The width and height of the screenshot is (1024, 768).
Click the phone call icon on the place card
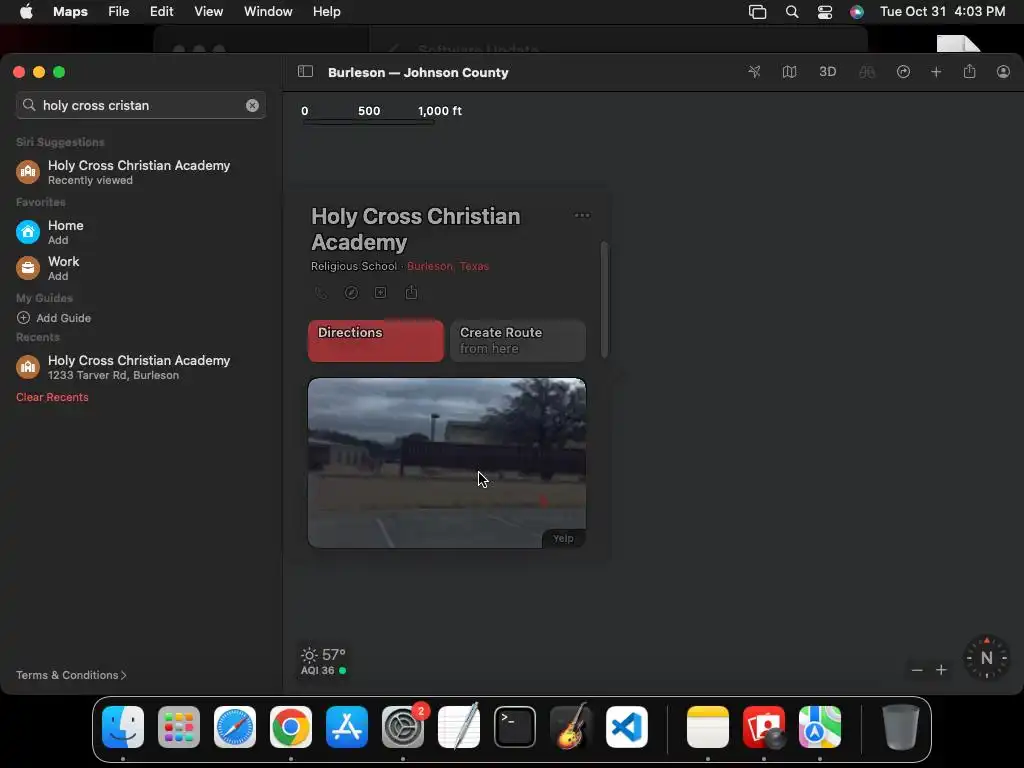pyautogui.click(x=321, y=293)
